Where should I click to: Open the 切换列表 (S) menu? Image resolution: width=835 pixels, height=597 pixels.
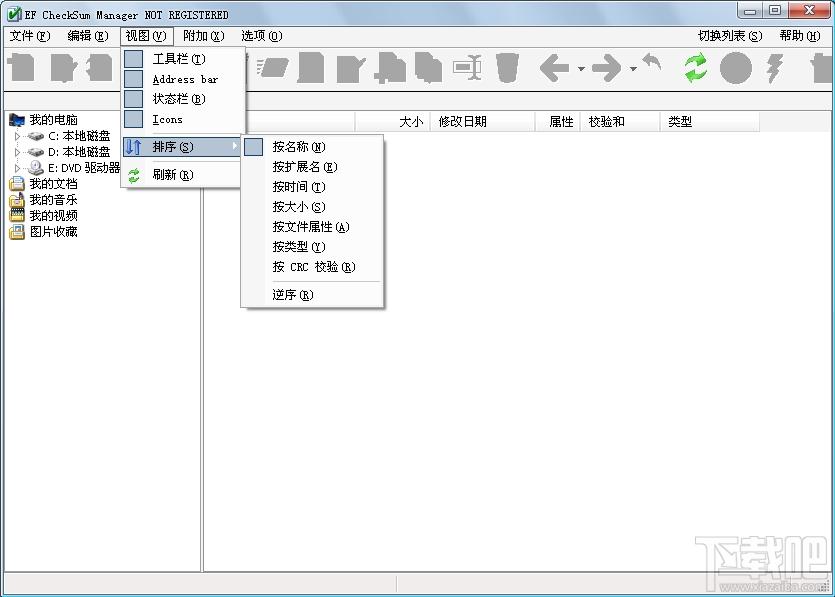(x=730, y=36)
